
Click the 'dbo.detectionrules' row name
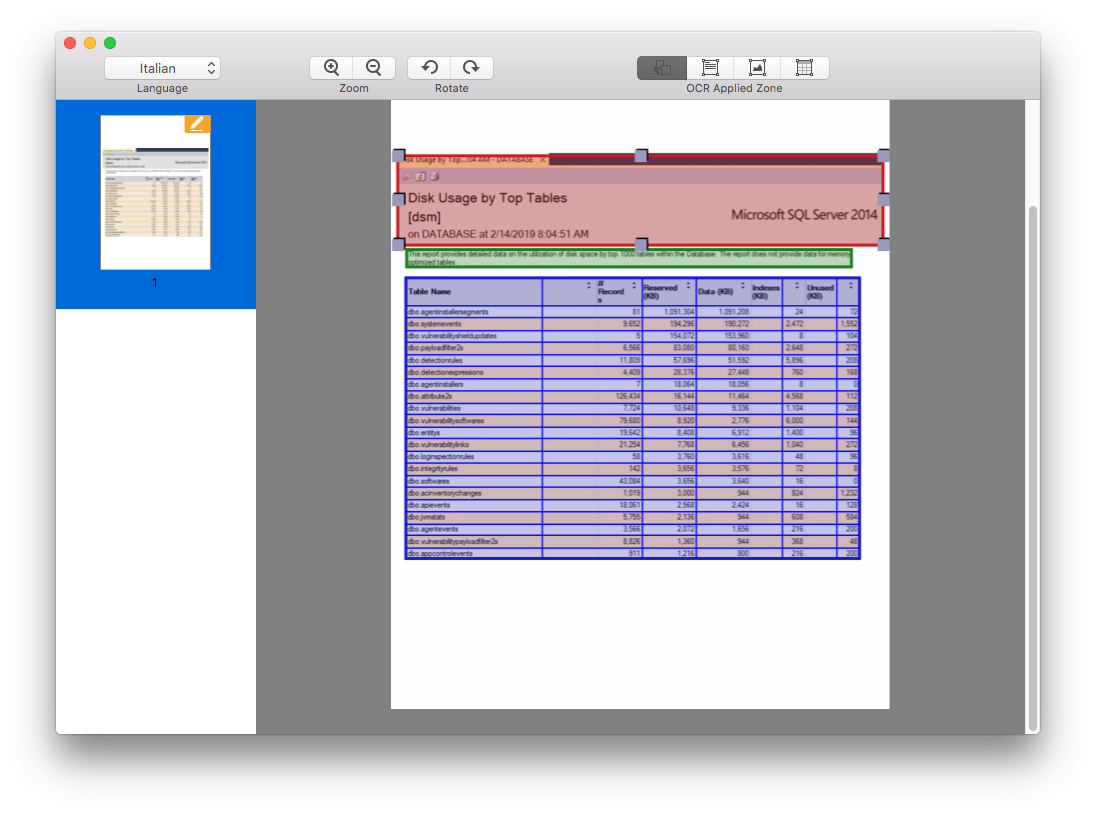(x=435, y=361)
